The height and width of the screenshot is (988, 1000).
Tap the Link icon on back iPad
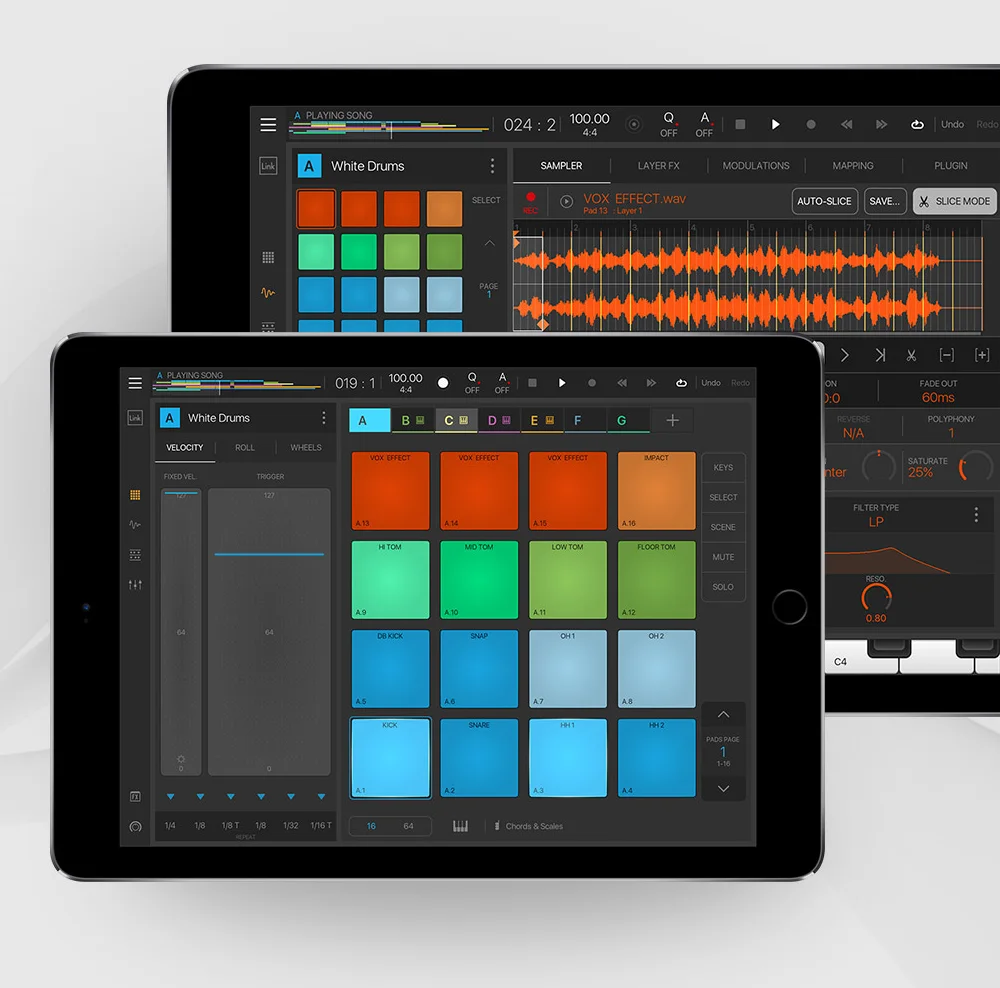[268, 166]
